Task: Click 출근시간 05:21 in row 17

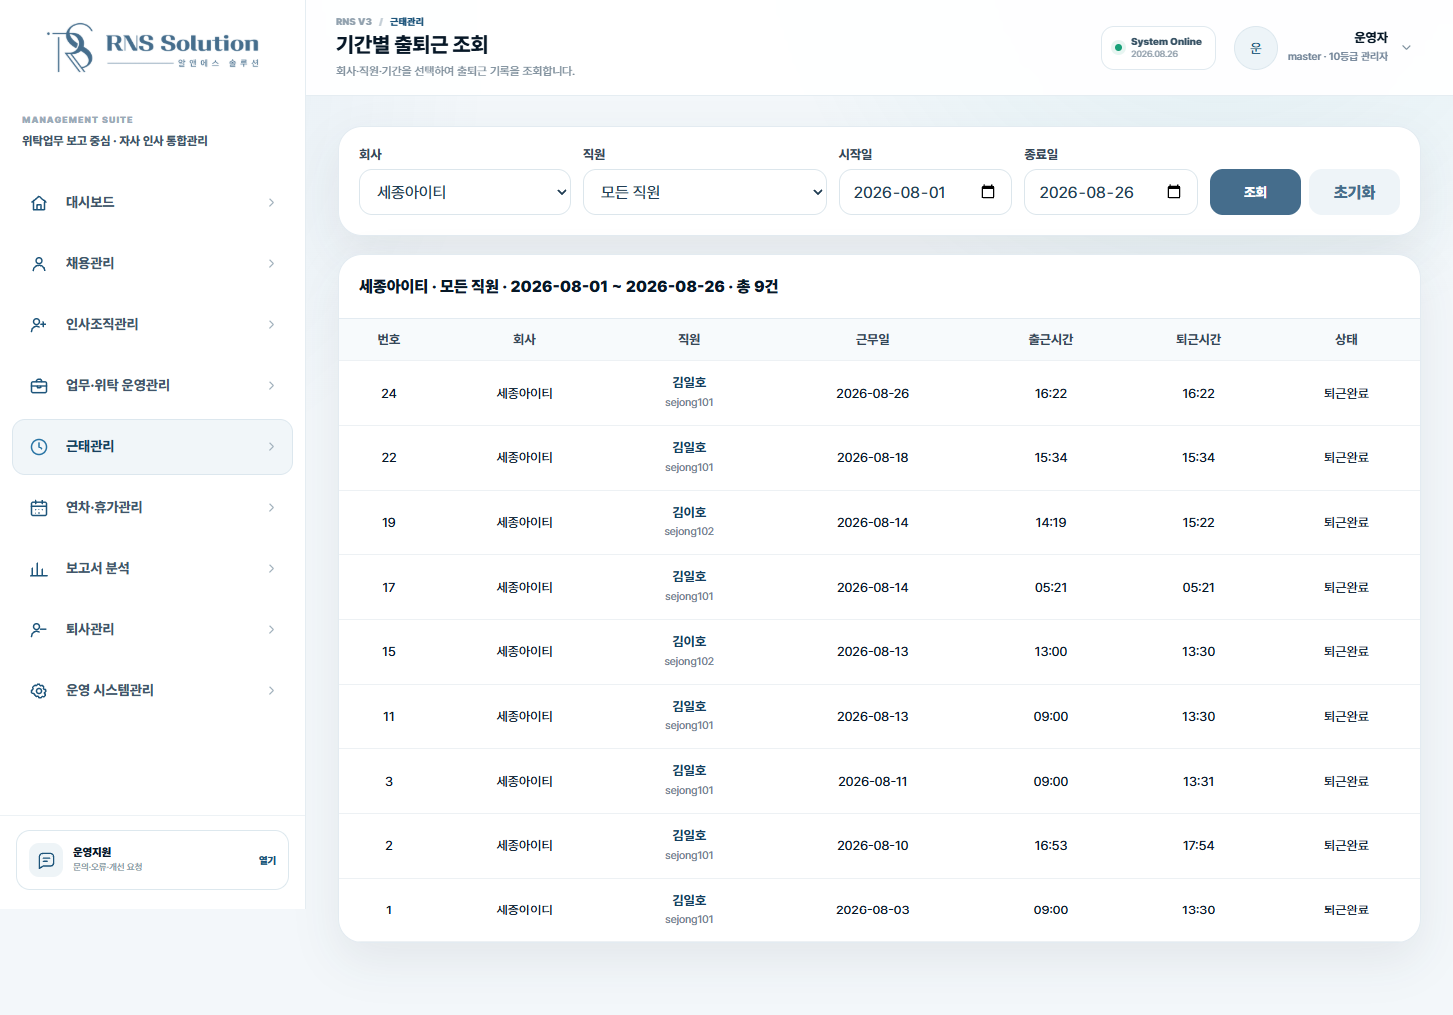Action: 1051,588
